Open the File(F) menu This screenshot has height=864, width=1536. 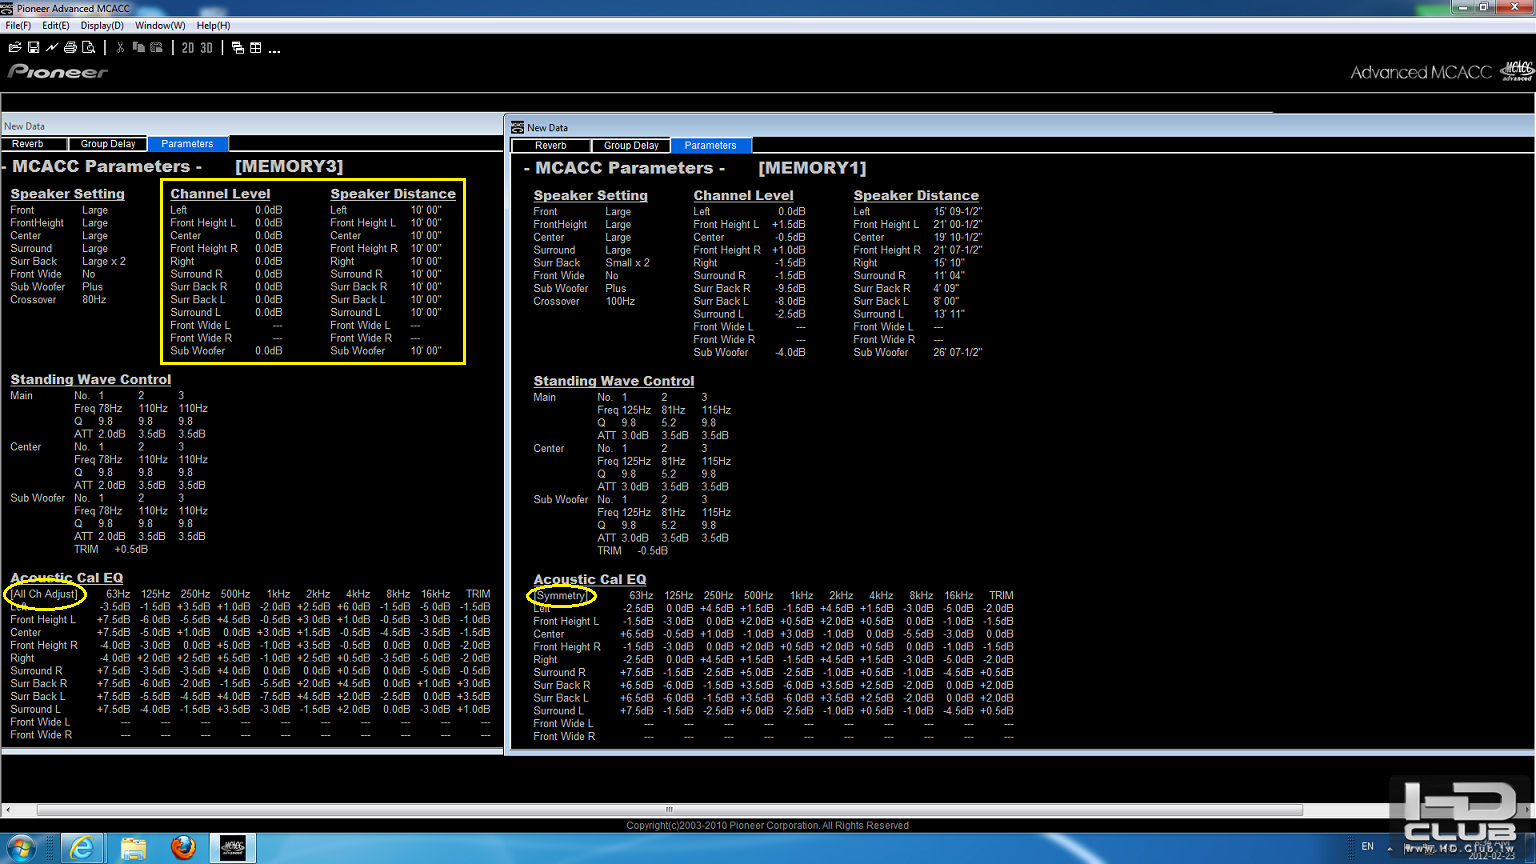[x=18, y=25]
